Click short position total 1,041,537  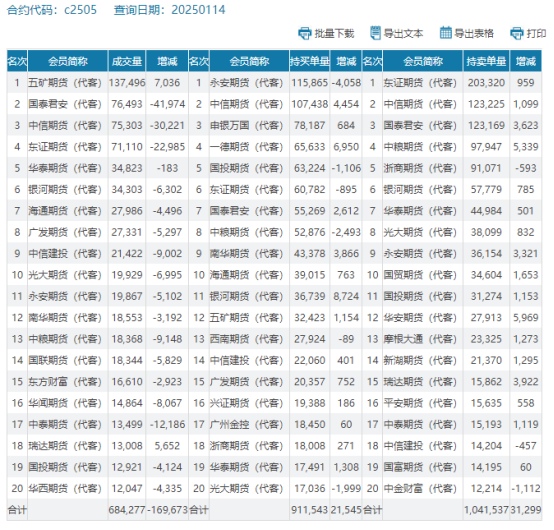tap(486, 510)
